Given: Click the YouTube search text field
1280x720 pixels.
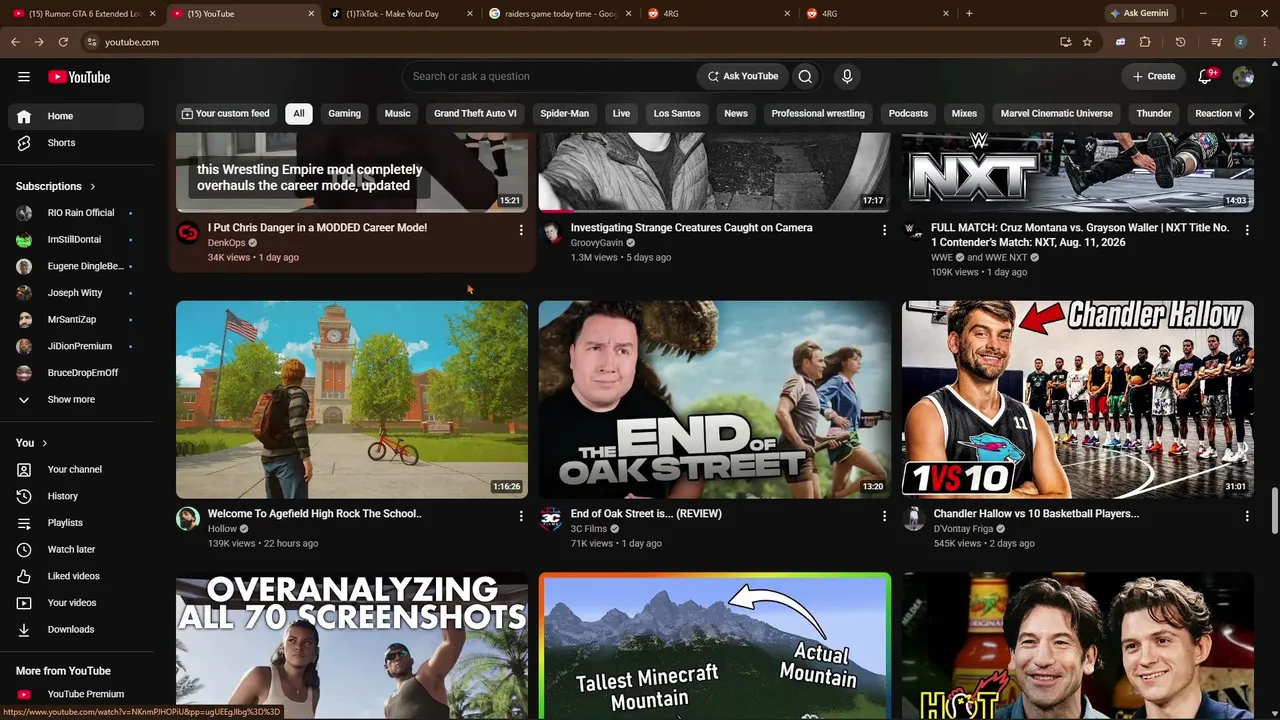Looking at the screenshot, I should [x=550, y=76].
